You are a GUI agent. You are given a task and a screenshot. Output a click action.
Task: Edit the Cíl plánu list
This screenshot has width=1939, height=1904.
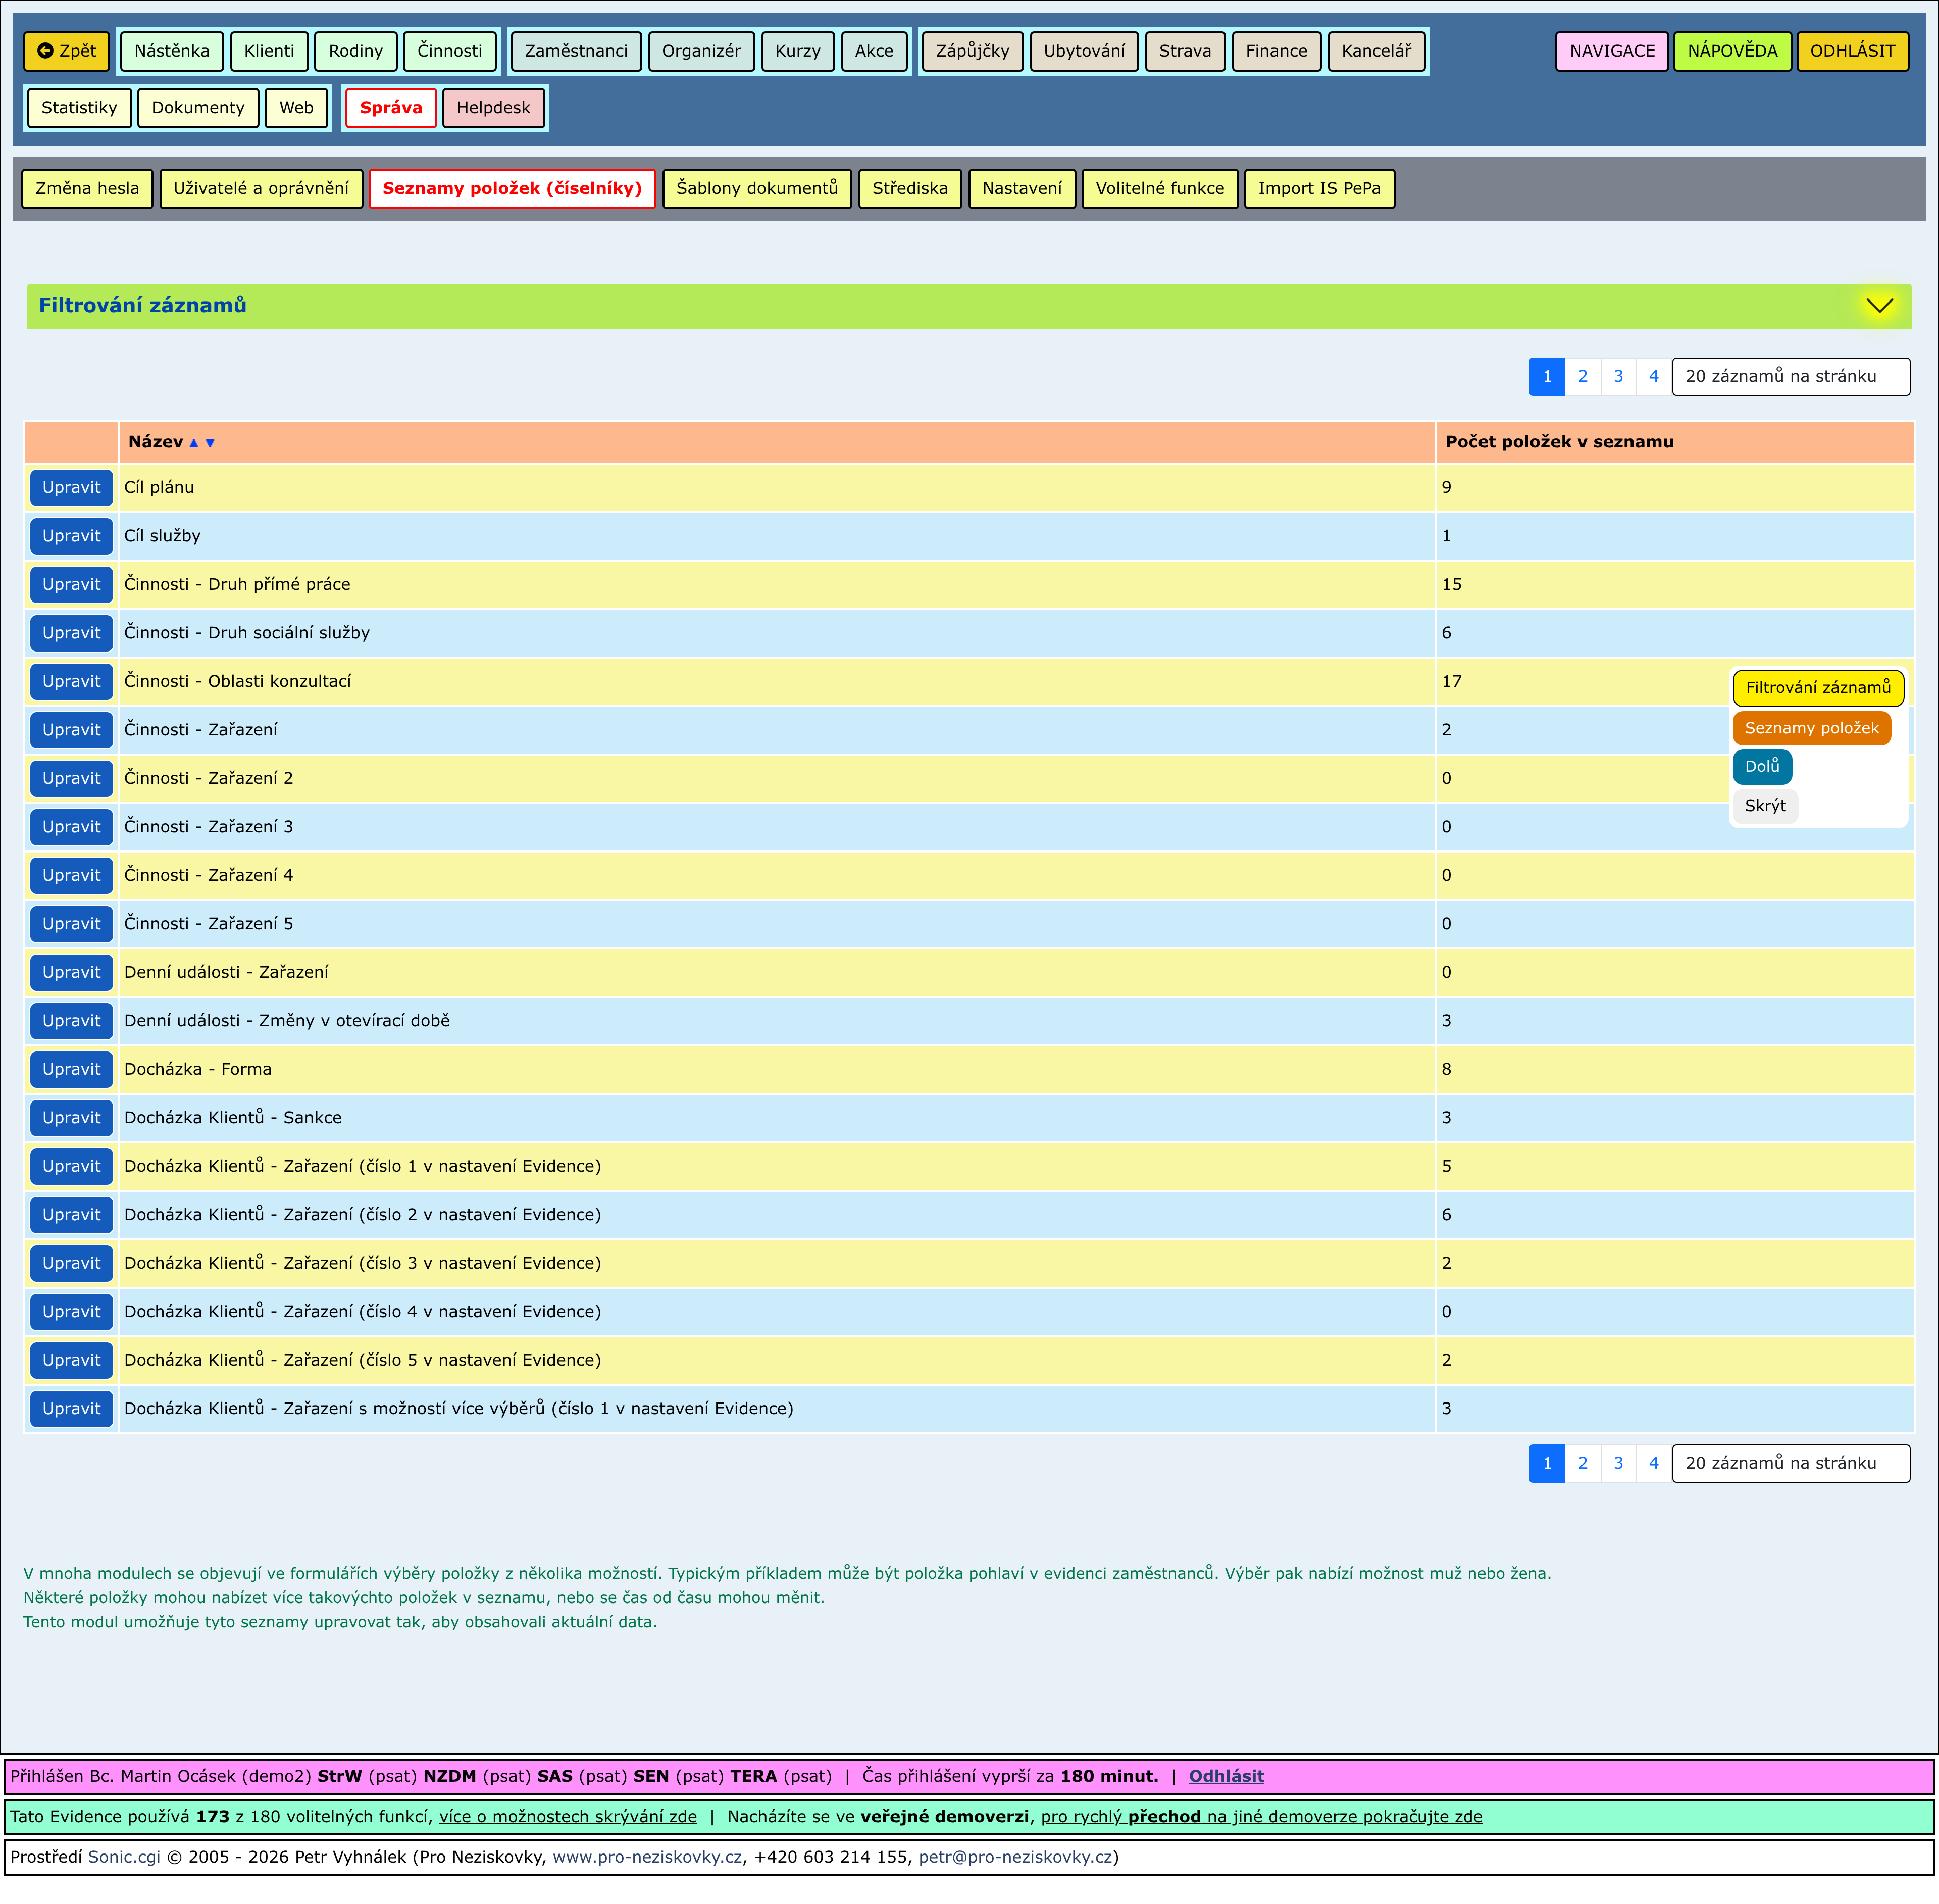[x=71, y=488]
